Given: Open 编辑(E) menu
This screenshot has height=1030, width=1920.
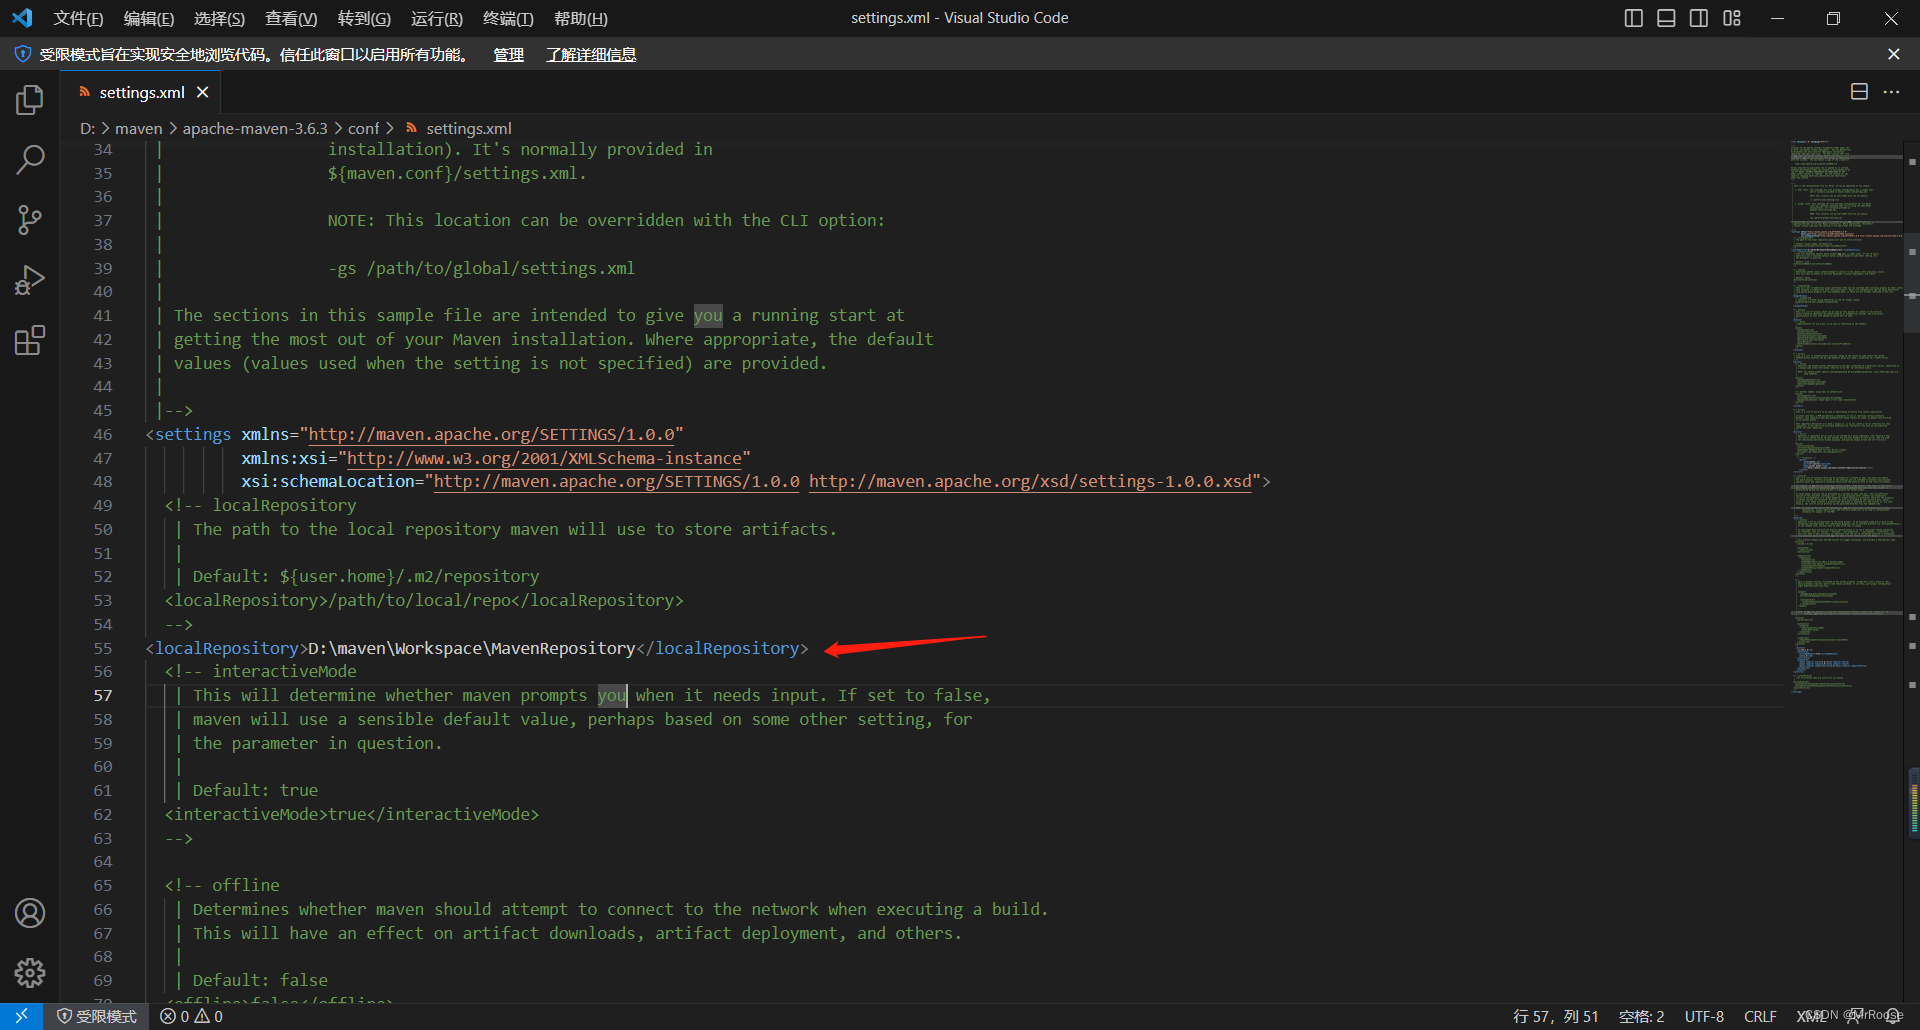Looking at the screenshot, I should 149,18.
